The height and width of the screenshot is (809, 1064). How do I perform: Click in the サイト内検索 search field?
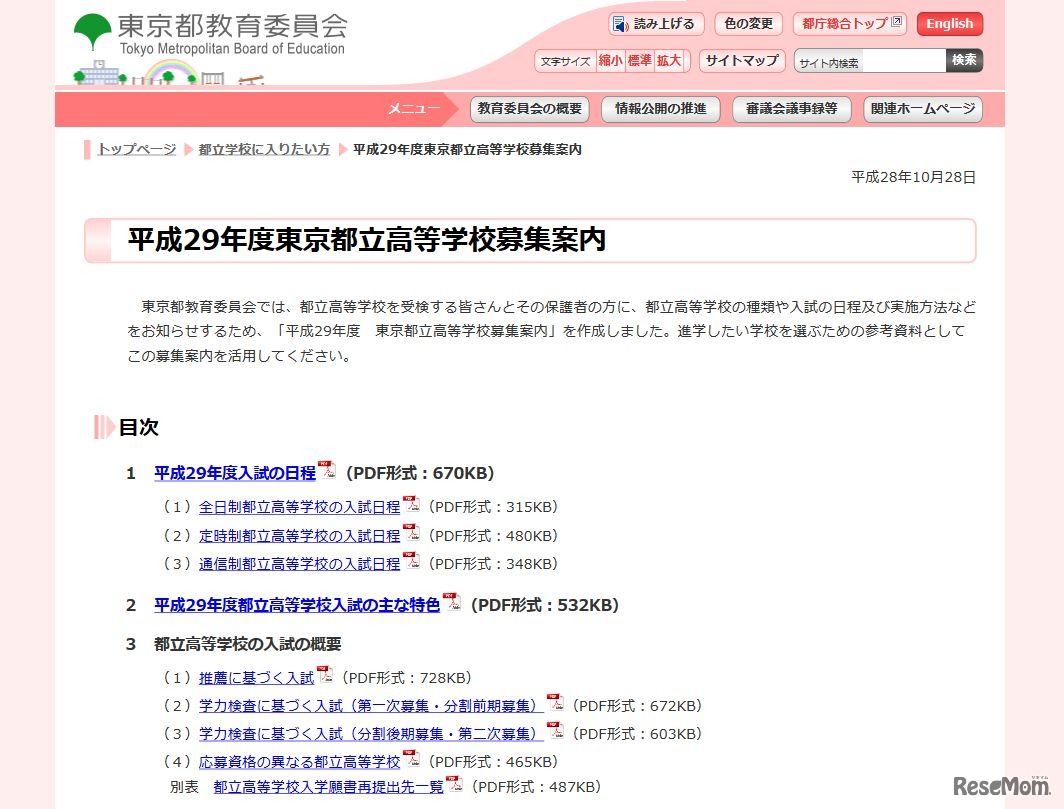pos(869,62)
